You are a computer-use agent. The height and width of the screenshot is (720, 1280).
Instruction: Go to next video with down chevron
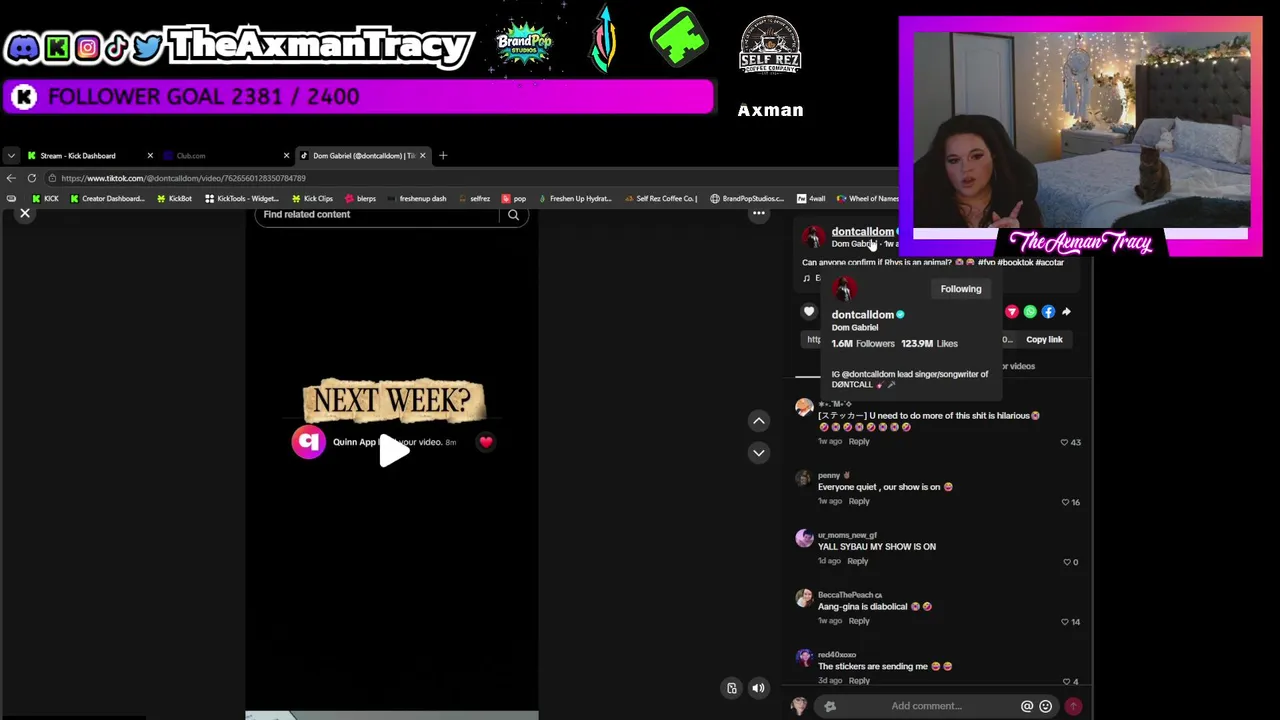click(x=759, y=453)
